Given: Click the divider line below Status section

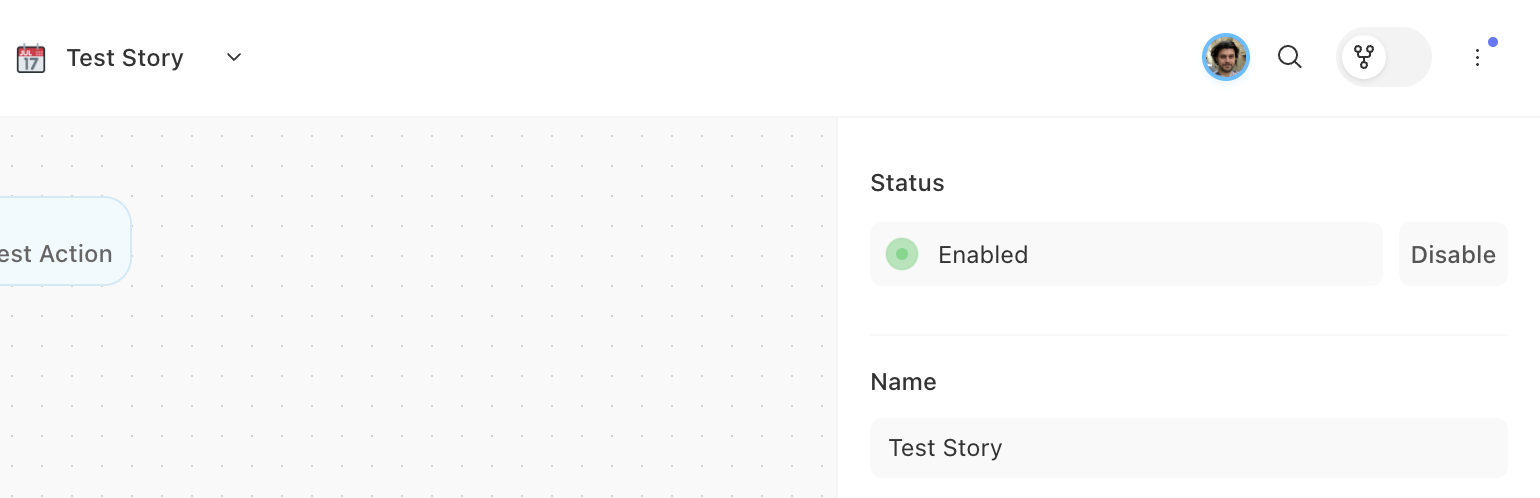Looking at the screenshot, I should [1189, 335].
